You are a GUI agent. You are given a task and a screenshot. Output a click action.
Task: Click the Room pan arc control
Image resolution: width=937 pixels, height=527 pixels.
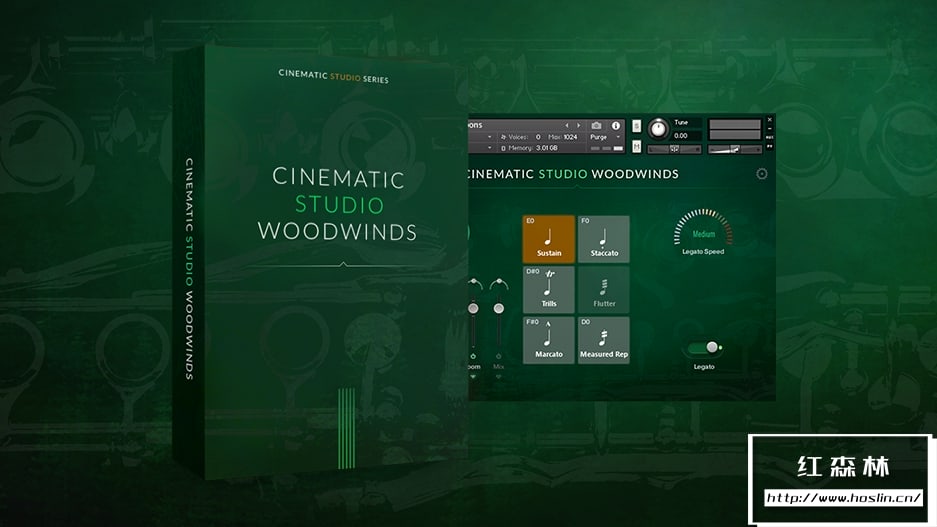point(474,283)
